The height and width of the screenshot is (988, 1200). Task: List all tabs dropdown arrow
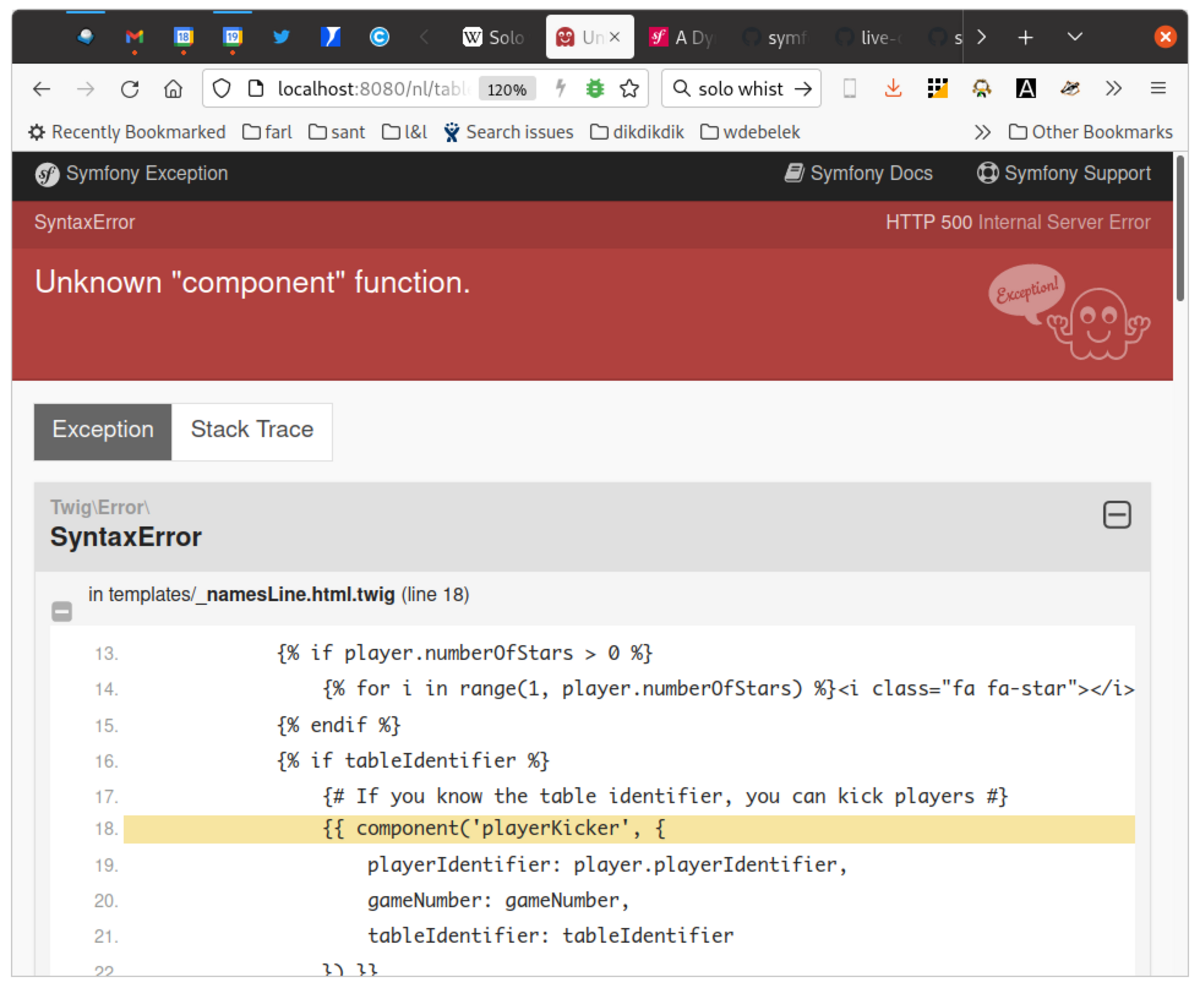pos(1075,37)
